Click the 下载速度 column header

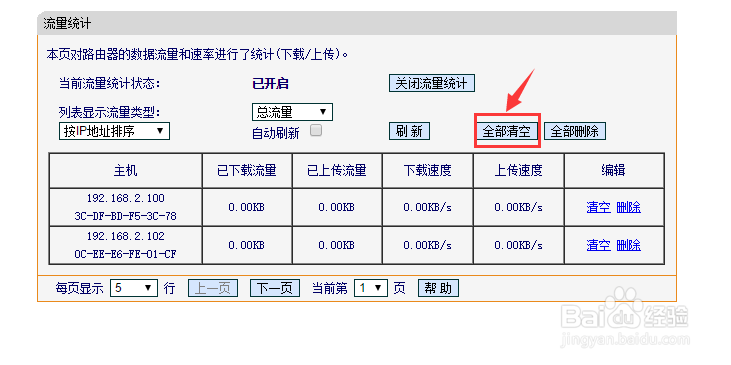click(428, 170)
